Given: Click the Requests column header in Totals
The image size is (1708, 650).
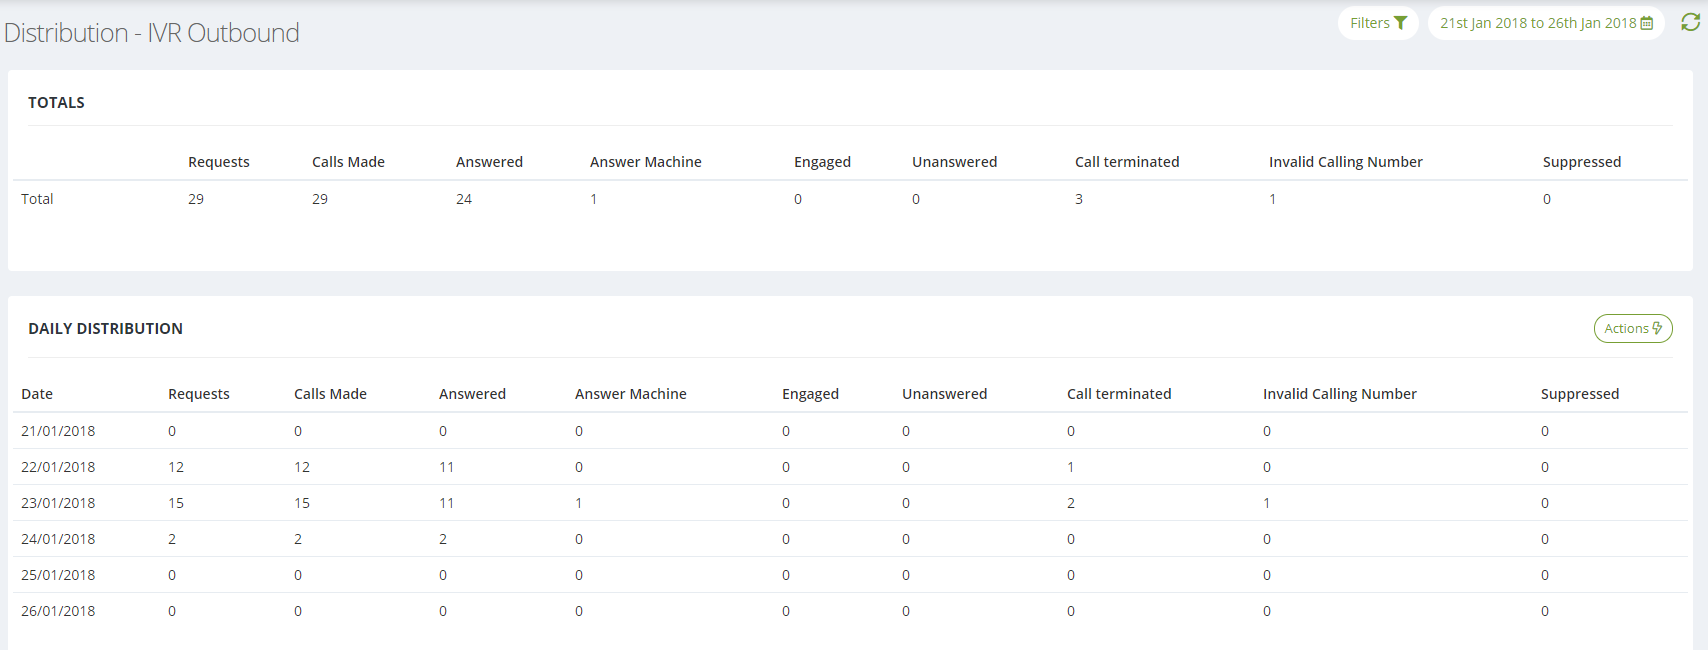Looking at the screenshot, I should tap(219, 162).
